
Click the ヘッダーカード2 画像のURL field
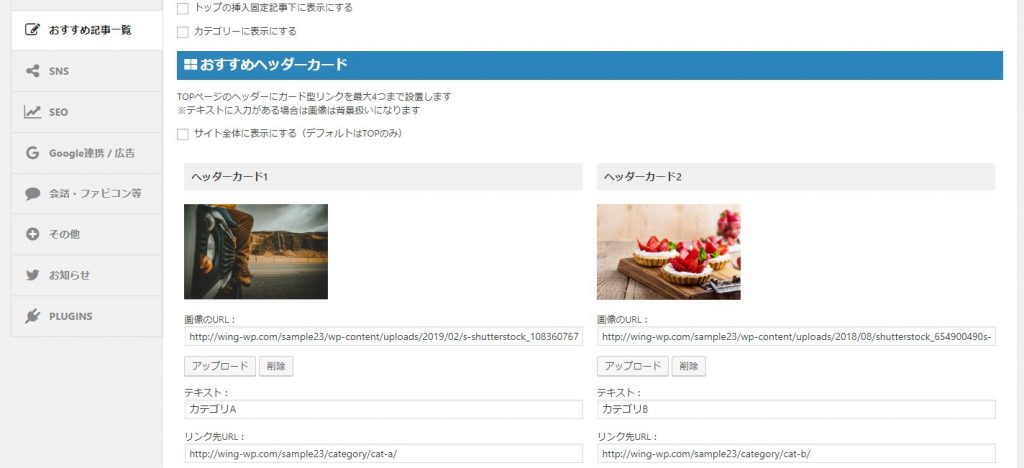(x=796, y=338)
